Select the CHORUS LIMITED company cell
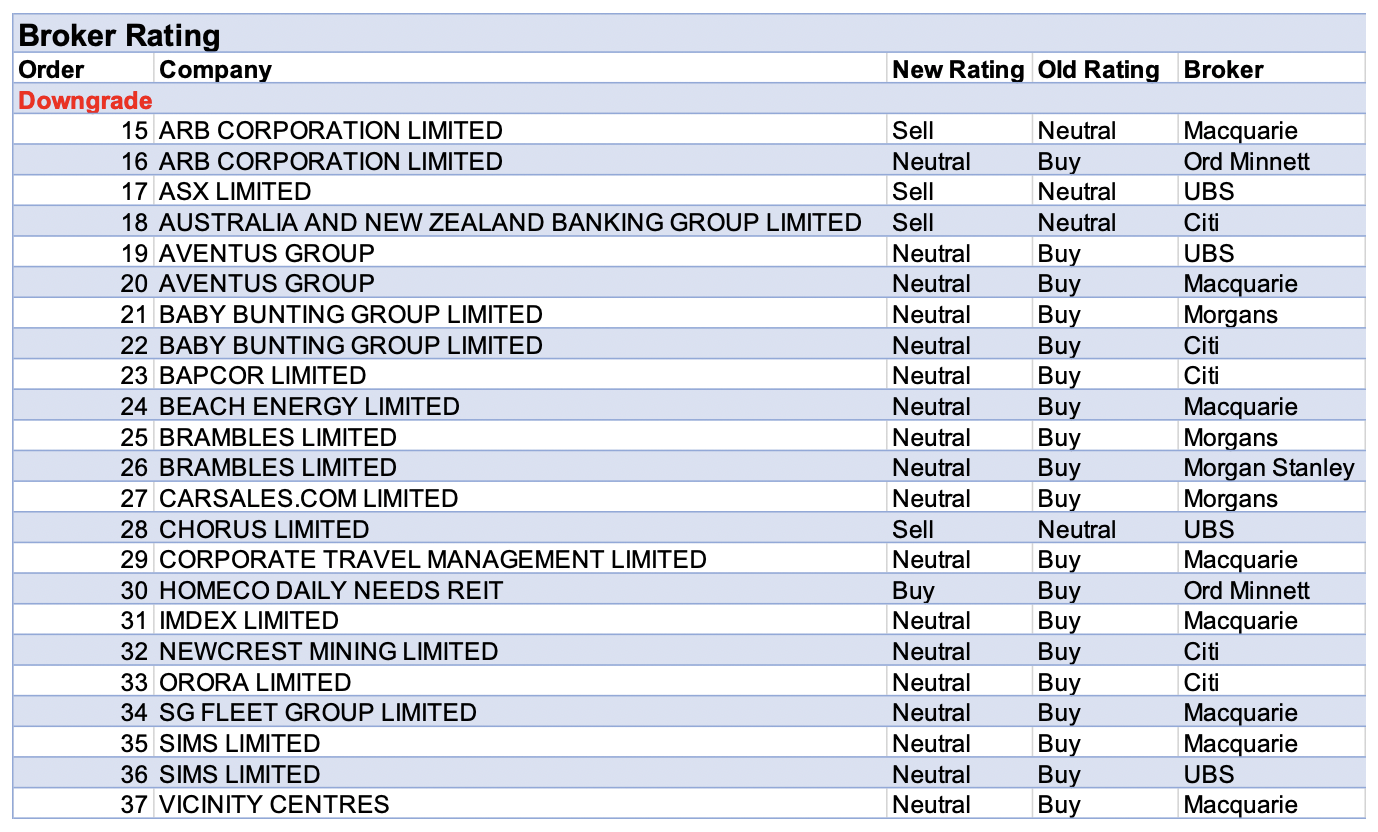1378x832 pixels. (x=264, y=529)
